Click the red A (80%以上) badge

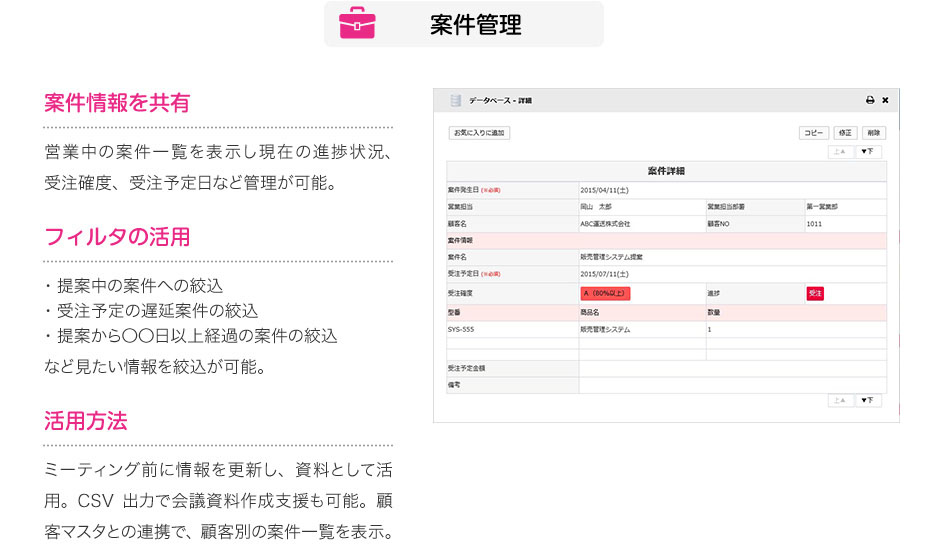click(x=605, y=294)
